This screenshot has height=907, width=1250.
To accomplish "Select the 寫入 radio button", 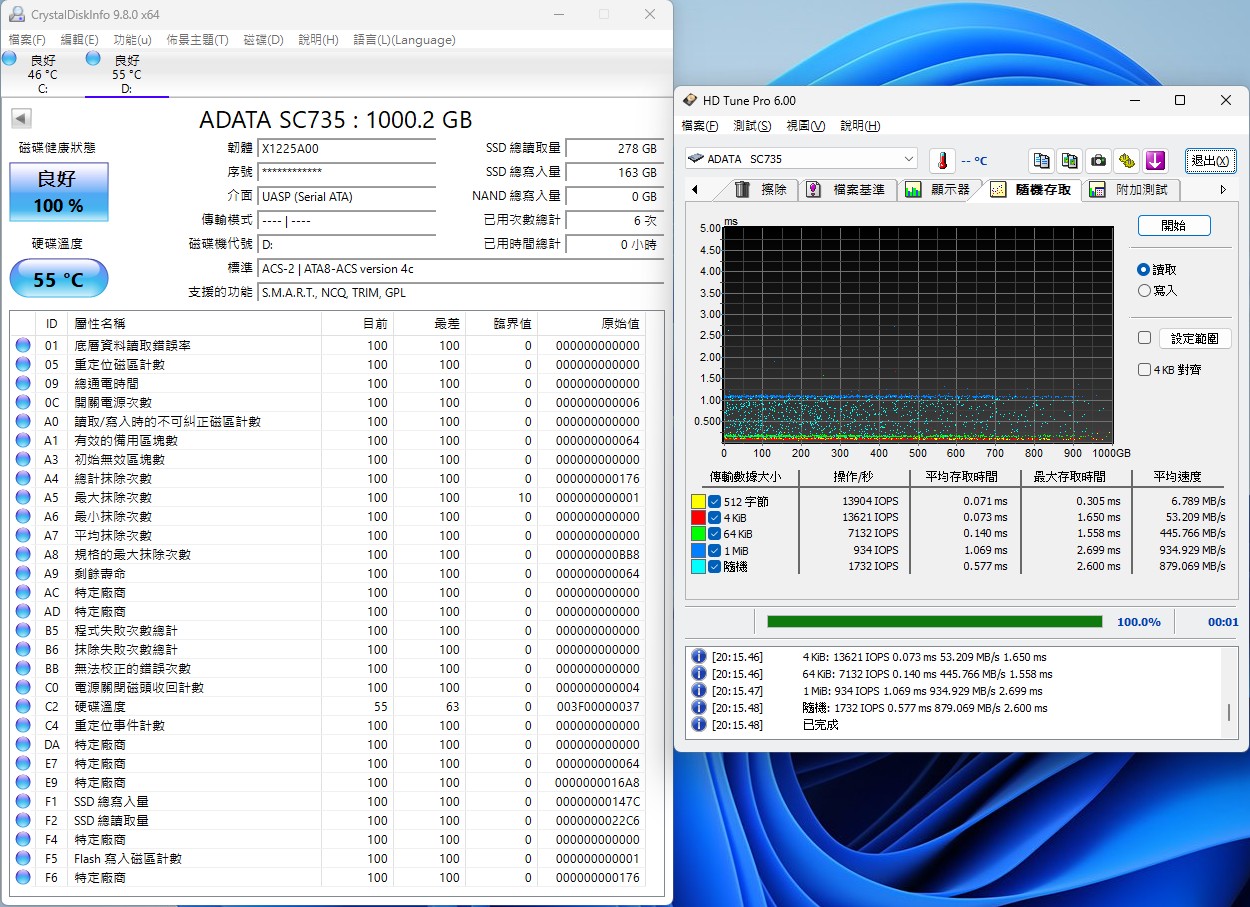I will [1144, 290].
